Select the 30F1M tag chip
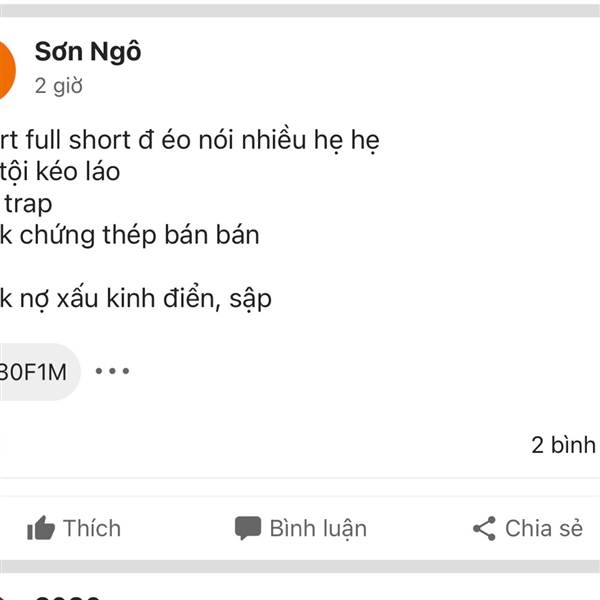This screenshot has width=600, height=600. tap(34, 372)
